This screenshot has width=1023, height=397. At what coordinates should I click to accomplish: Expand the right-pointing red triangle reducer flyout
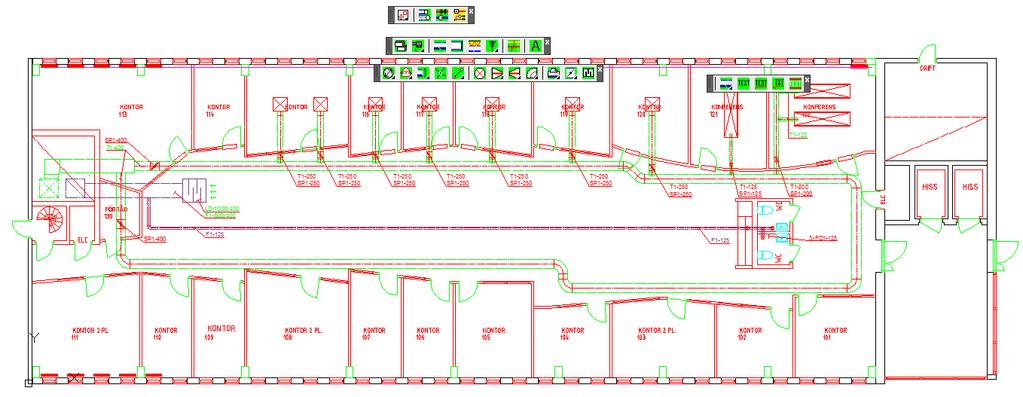tap(497, 73)
